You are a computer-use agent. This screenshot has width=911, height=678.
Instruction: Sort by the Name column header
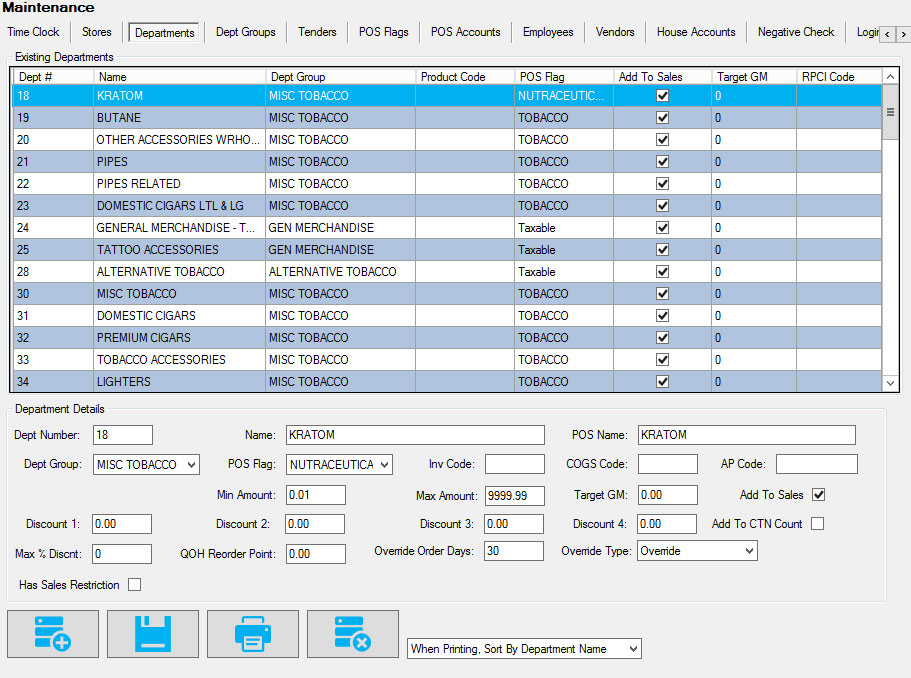click(180, 77)
